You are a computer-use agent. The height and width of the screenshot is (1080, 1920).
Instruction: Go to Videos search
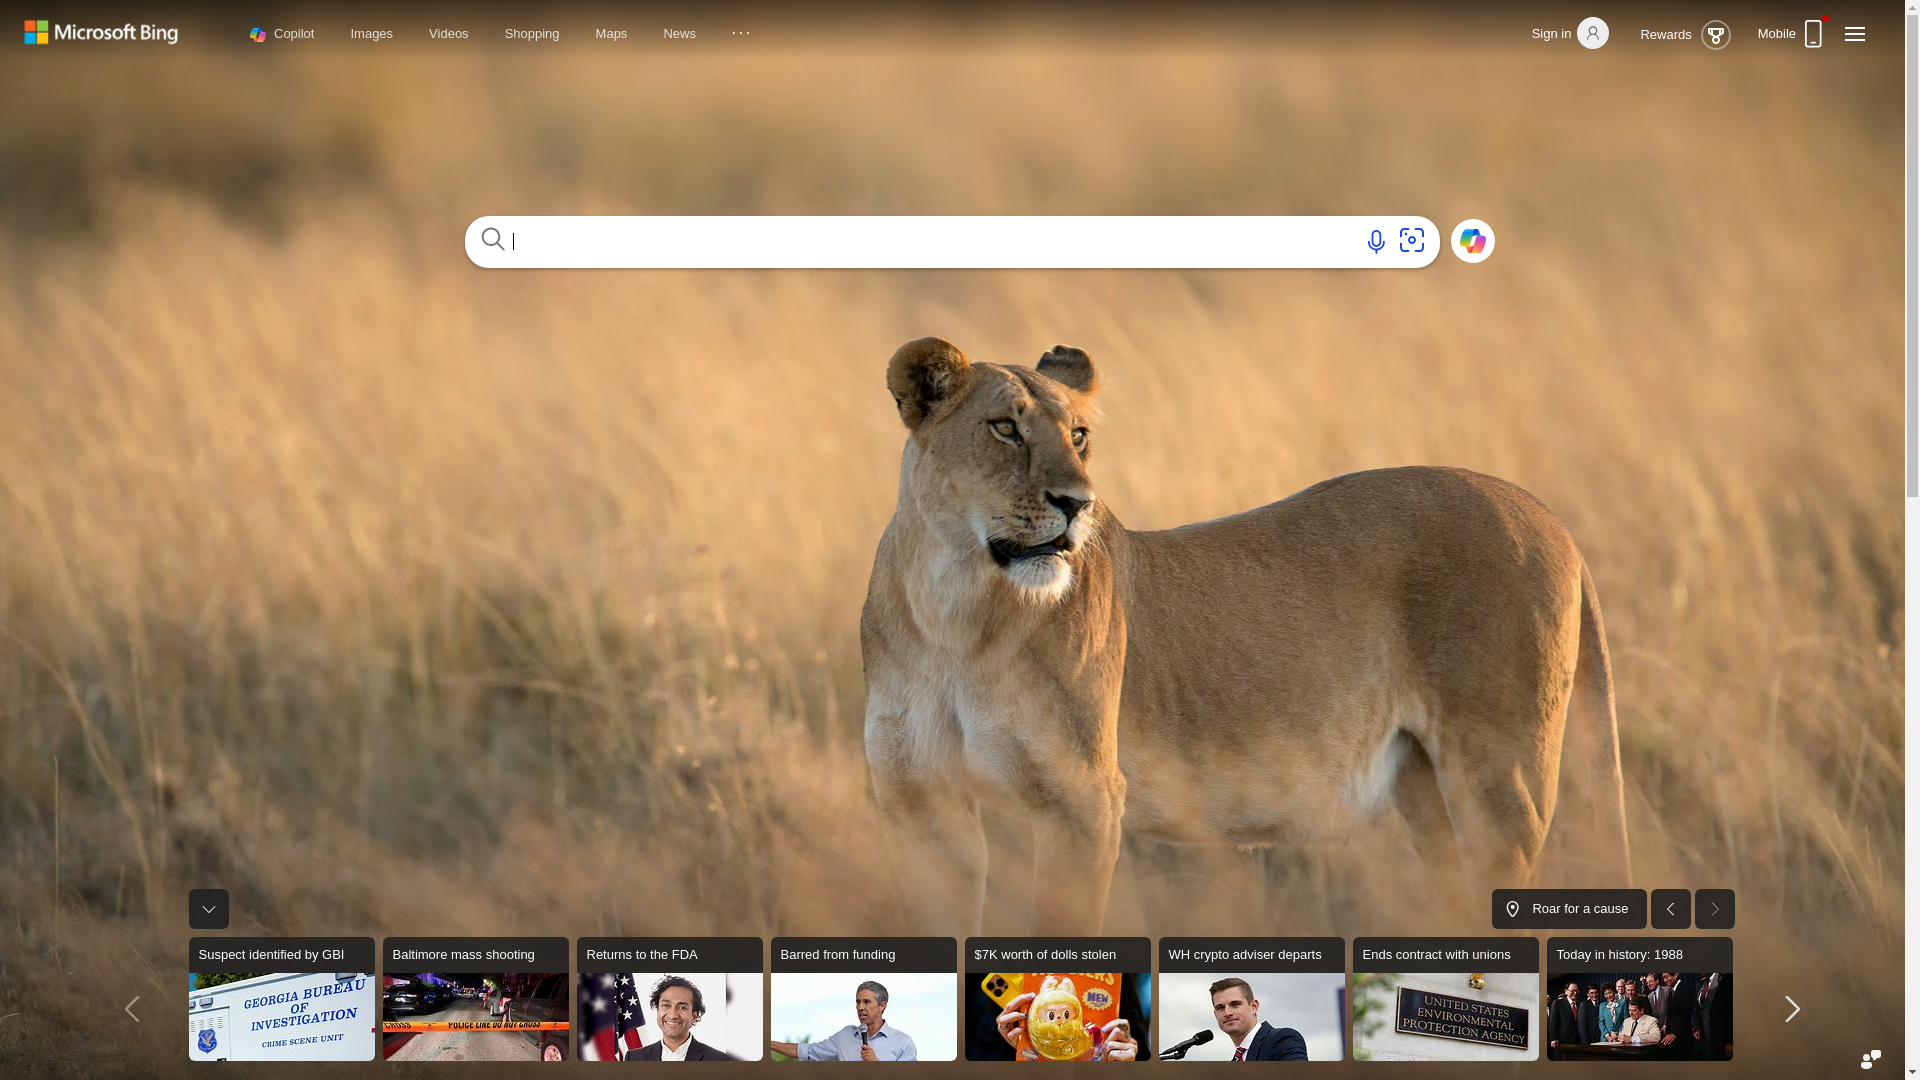click(448, 34)
